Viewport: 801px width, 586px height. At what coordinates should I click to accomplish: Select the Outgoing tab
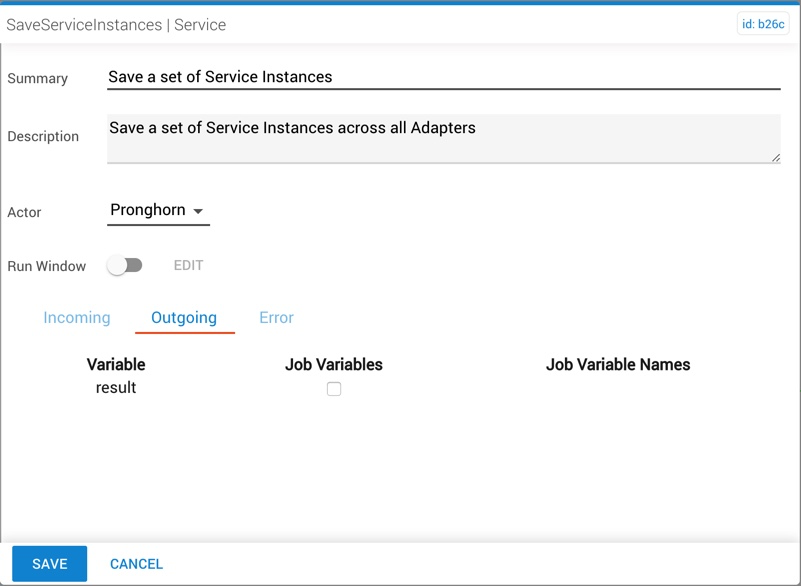click(x=184, y=317)
